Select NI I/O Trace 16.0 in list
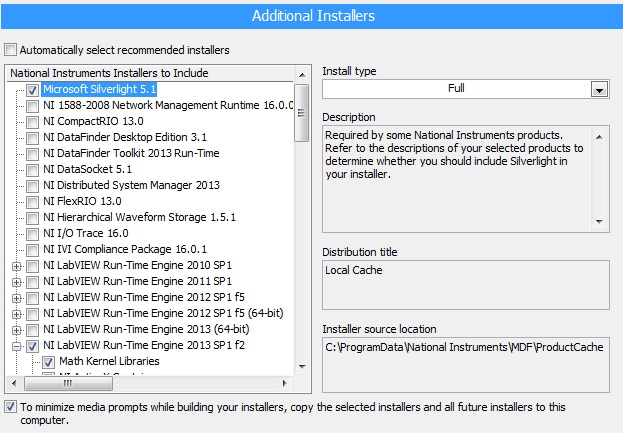This screenshot has height=433, width=623. [86, 233]
